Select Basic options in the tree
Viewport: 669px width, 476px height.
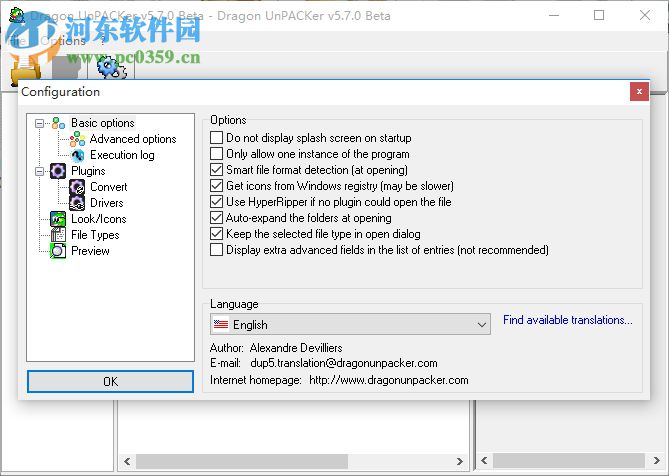pos(103,123)
